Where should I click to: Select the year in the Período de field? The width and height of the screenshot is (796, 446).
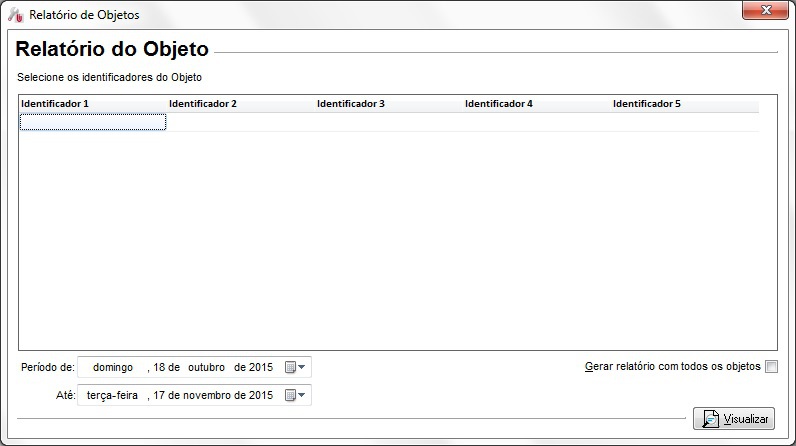pos(261,367)
